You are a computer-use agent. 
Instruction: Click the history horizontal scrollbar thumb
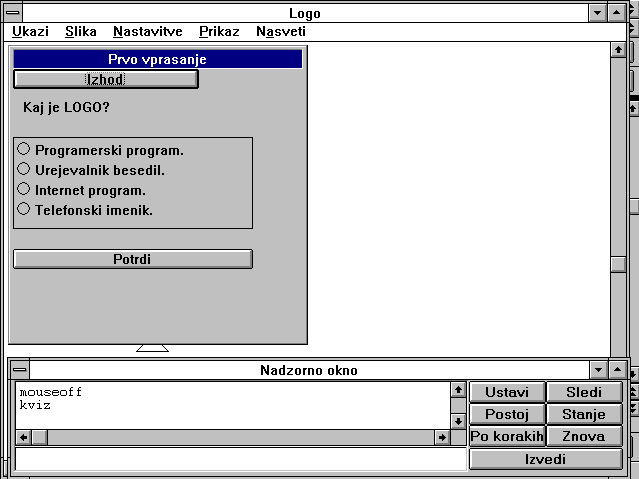point(40,437)
